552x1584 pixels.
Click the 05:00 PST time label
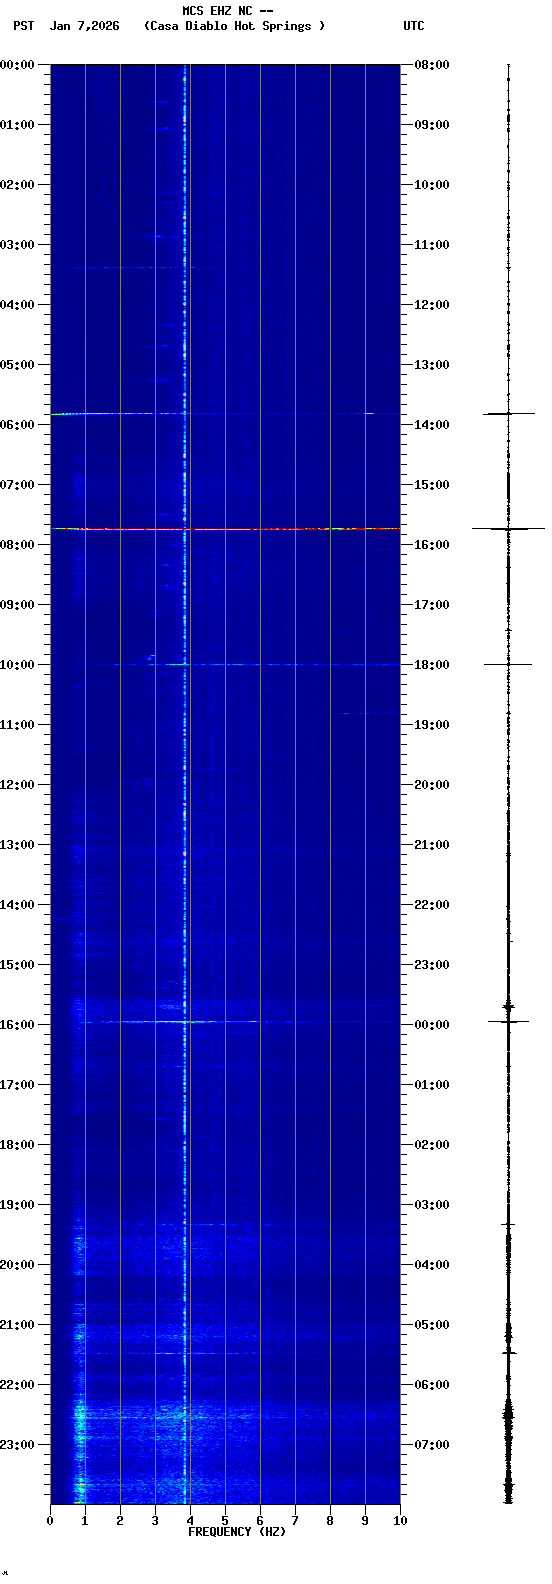coord(17,365)
